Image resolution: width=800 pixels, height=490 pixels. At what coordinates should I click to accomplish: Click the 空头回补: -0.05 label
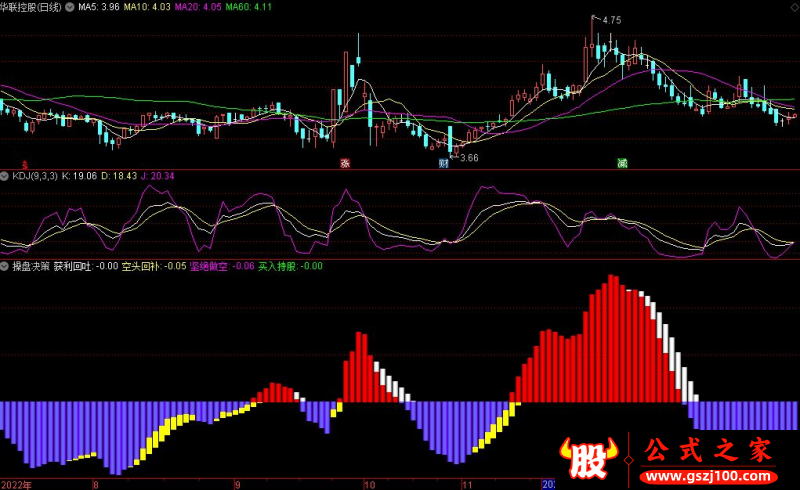(x=154, y=266)
